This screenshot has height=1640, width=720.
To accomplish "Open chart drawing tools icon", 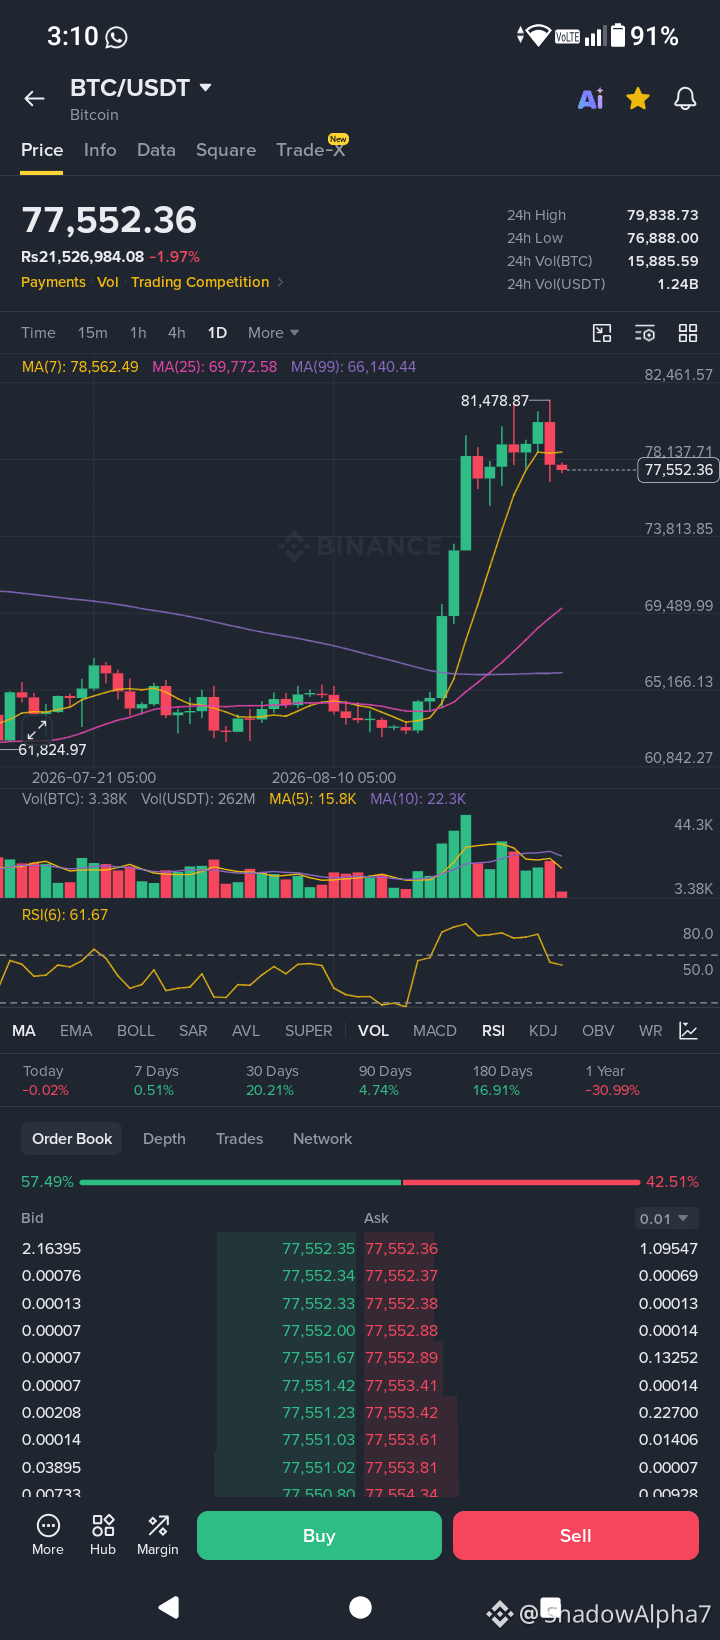I will tap(602, 333).
